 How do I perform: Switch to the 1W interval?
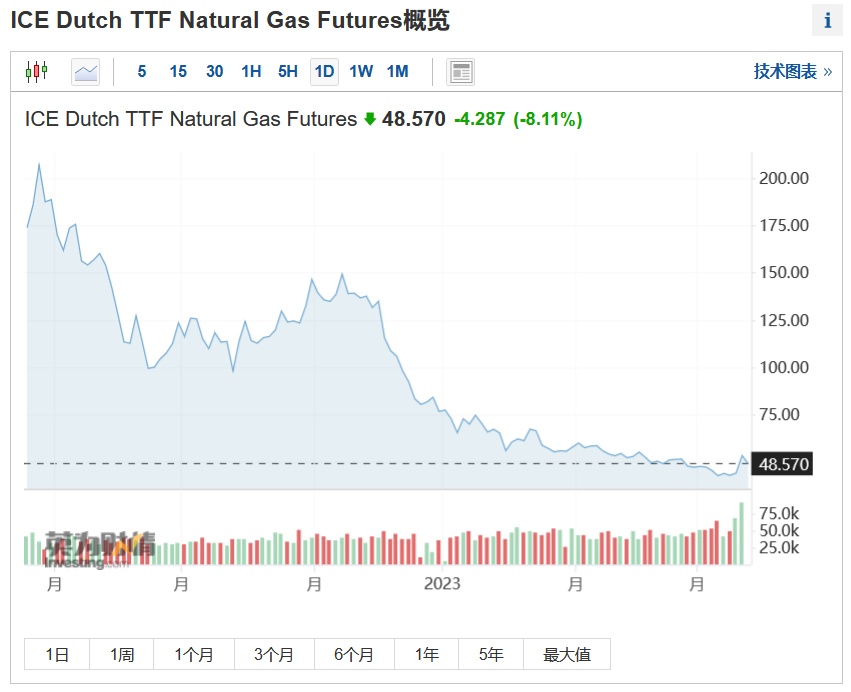pos(361,72)
